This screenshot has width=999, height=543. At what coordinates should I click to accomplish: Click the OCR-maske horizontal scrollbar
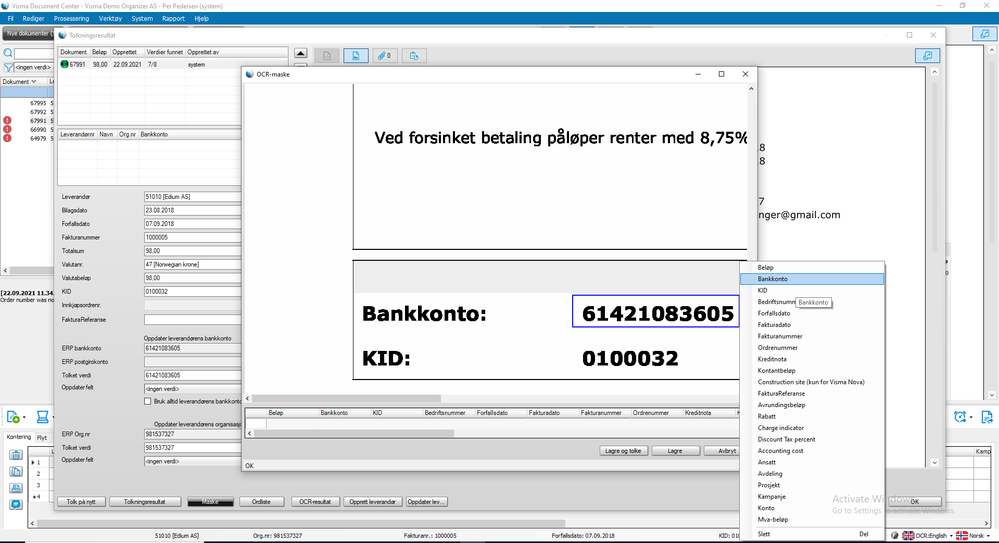[494, 398]
